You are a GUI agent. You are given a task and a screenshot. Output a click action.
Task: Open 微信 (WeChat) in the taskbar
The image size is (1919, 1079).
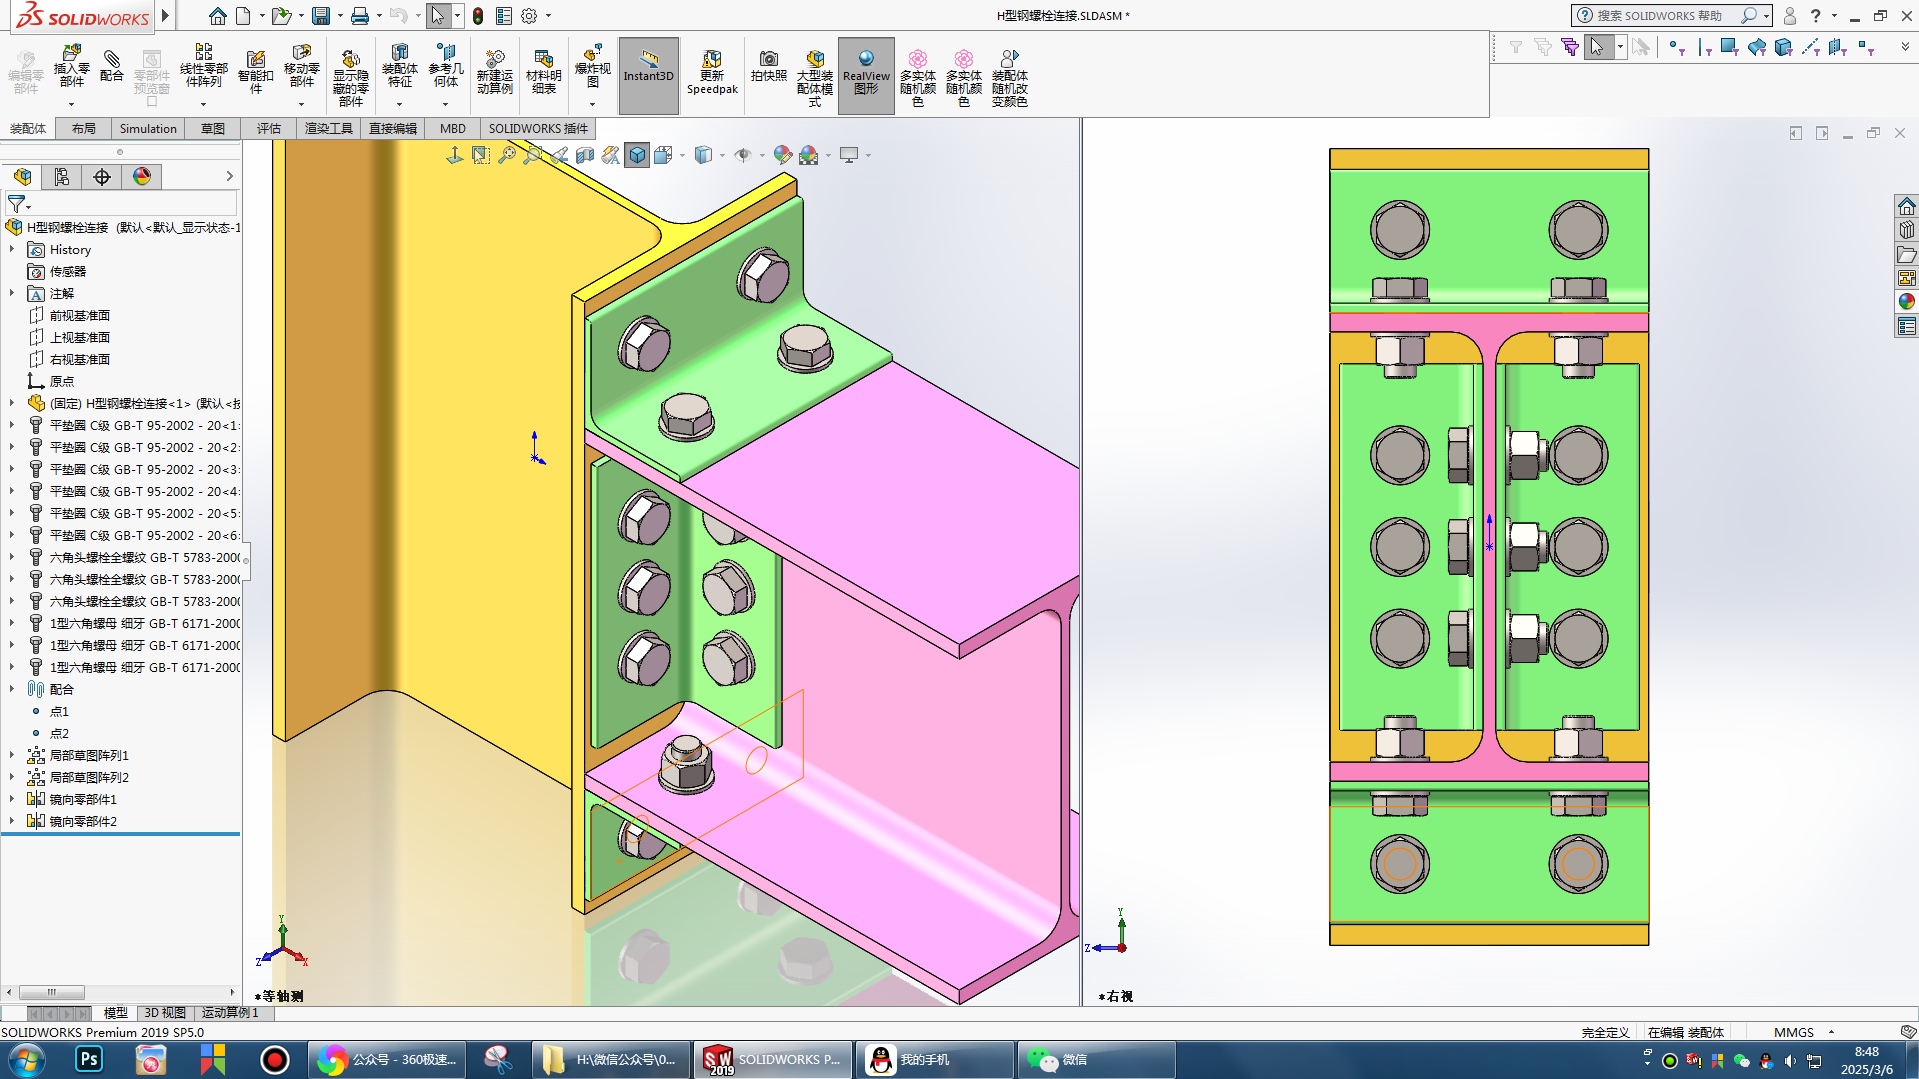[x=1096, y=1059]
